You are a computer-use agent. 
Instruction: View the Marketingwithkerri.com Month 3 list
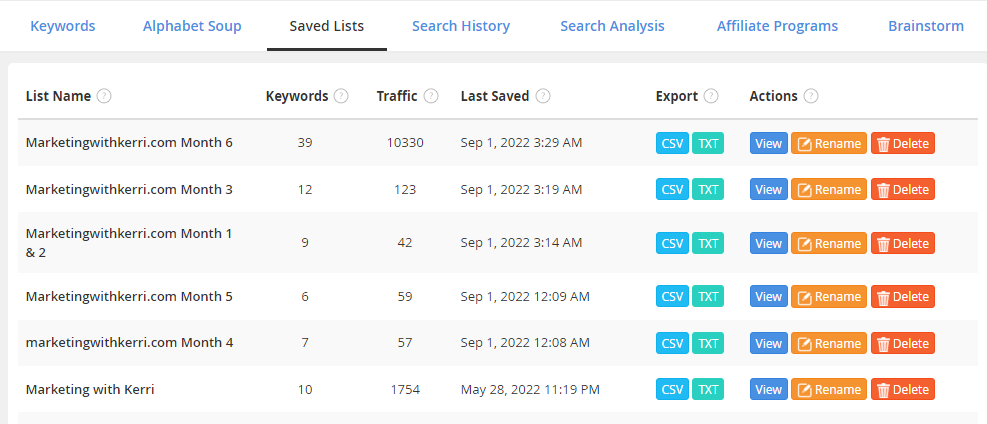point(769,189)
